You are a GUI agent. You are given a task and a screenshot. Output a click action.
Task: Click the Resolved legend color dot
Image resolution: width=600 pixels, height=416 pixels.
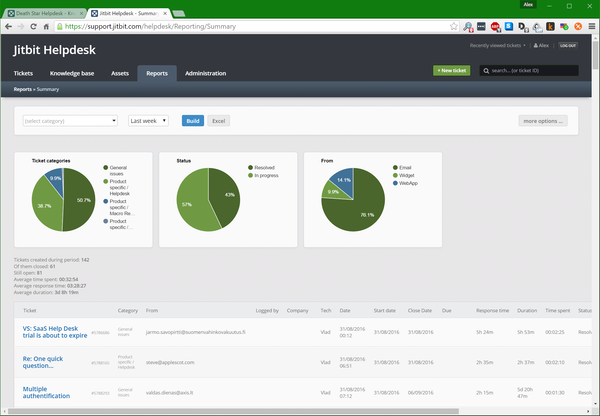[x=250, y=168]
